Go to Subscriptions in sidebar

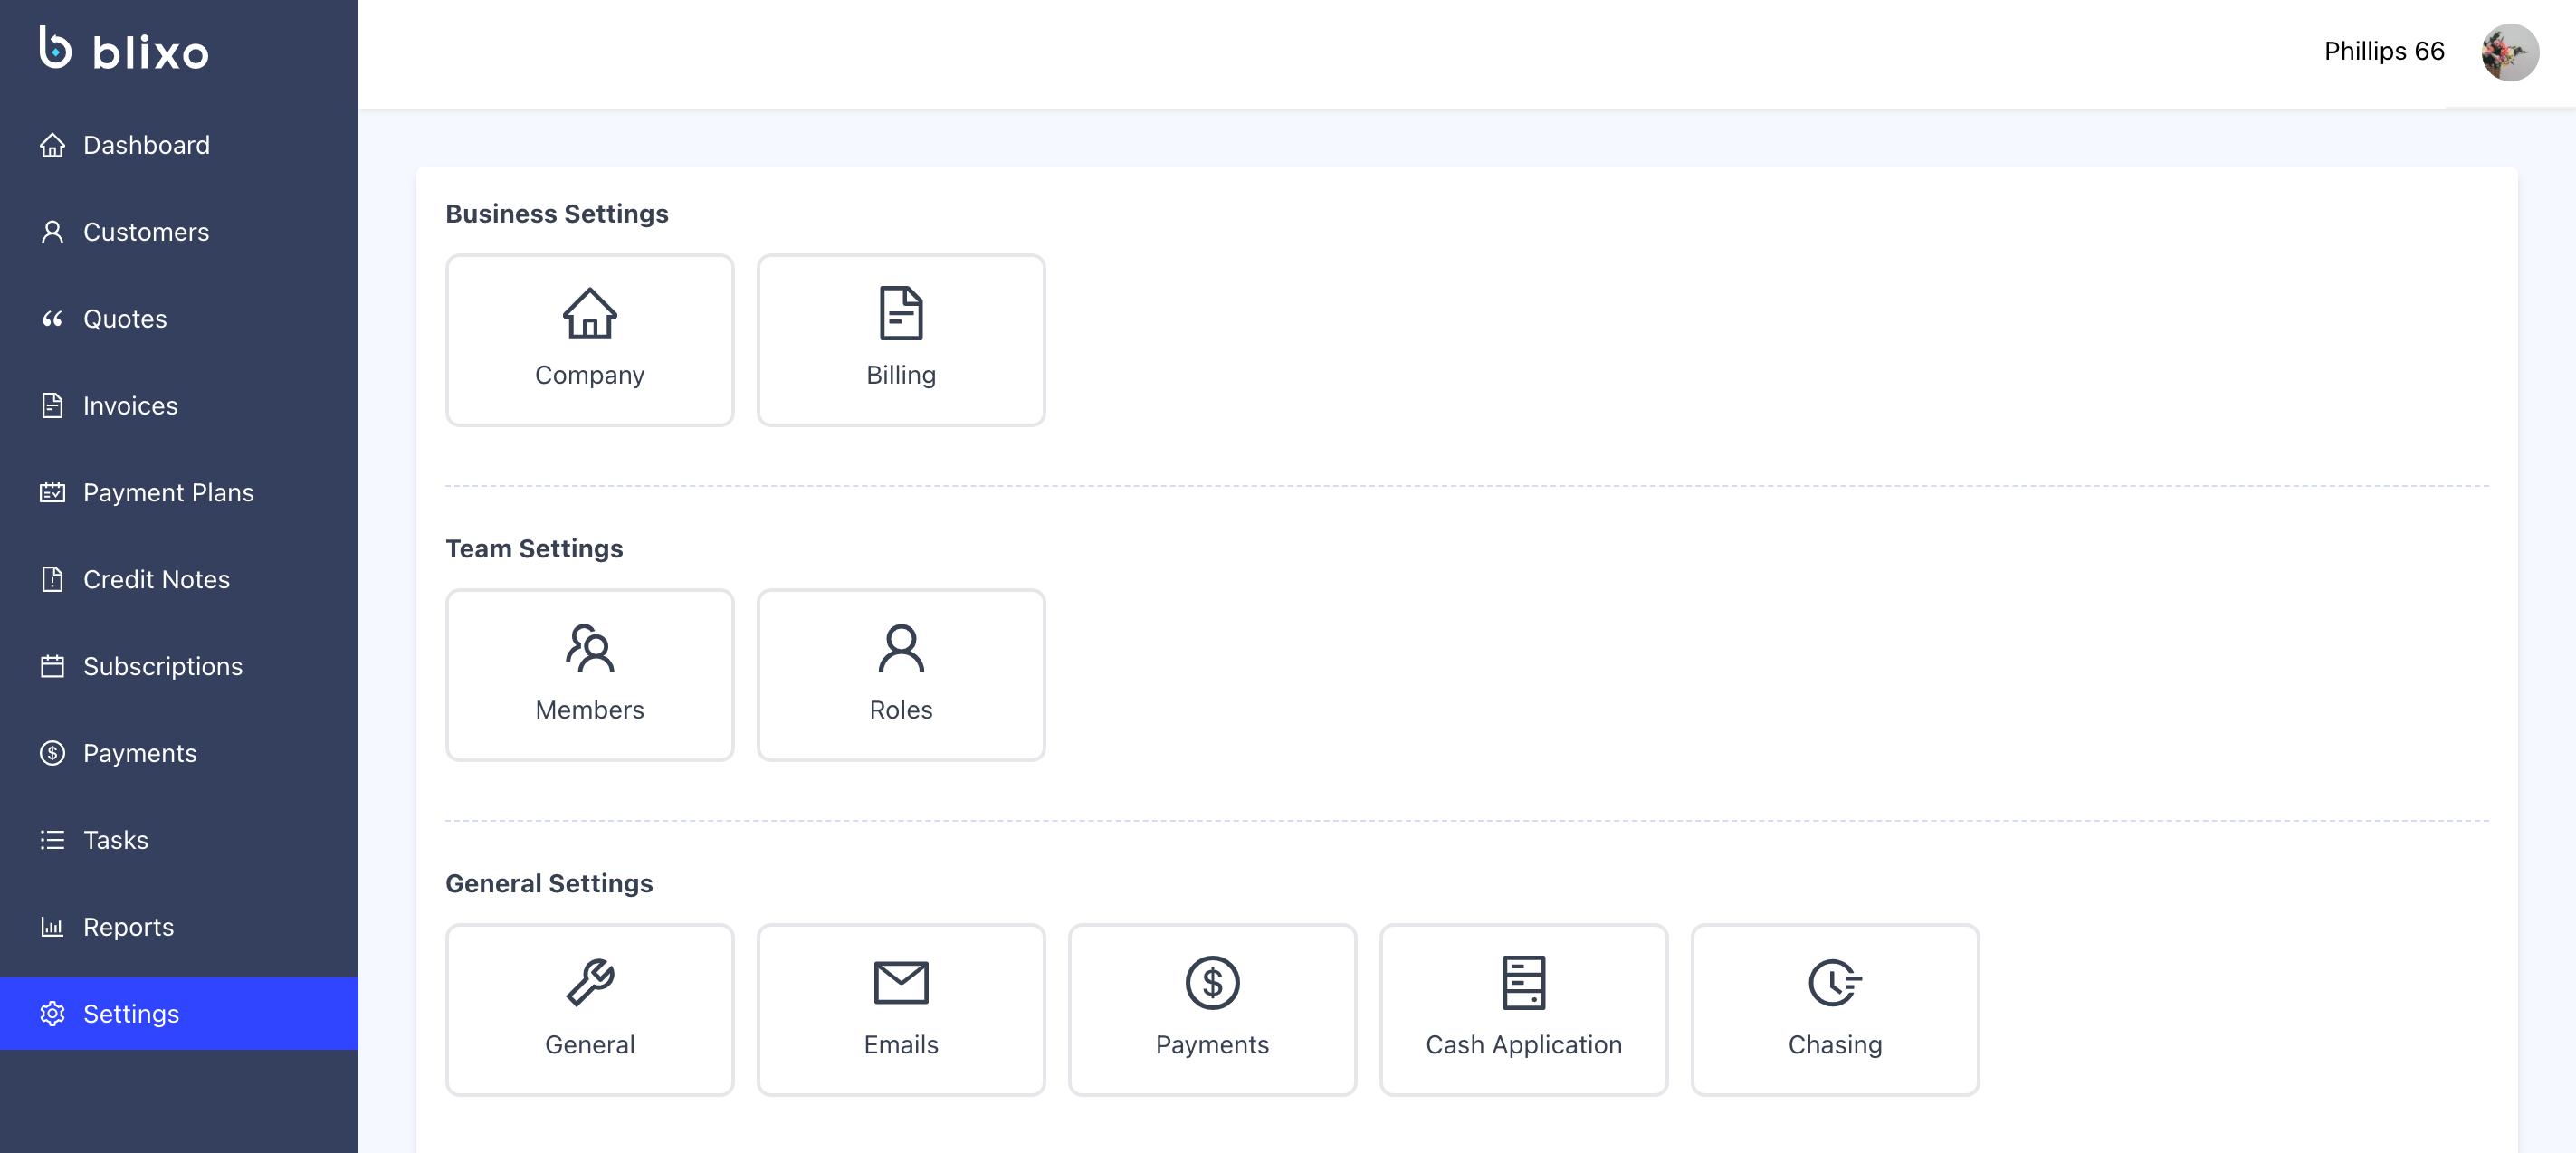(x=162, y=667)
